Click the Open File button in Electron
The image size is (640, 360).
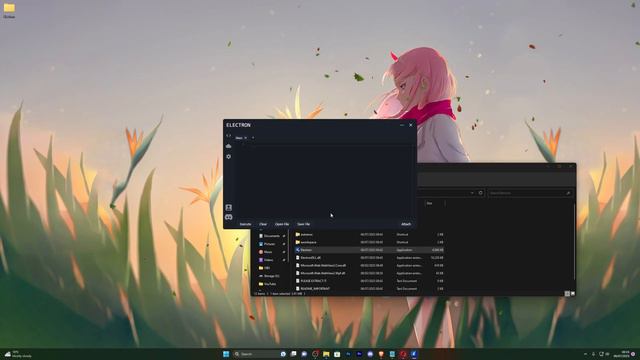point(282,224)
